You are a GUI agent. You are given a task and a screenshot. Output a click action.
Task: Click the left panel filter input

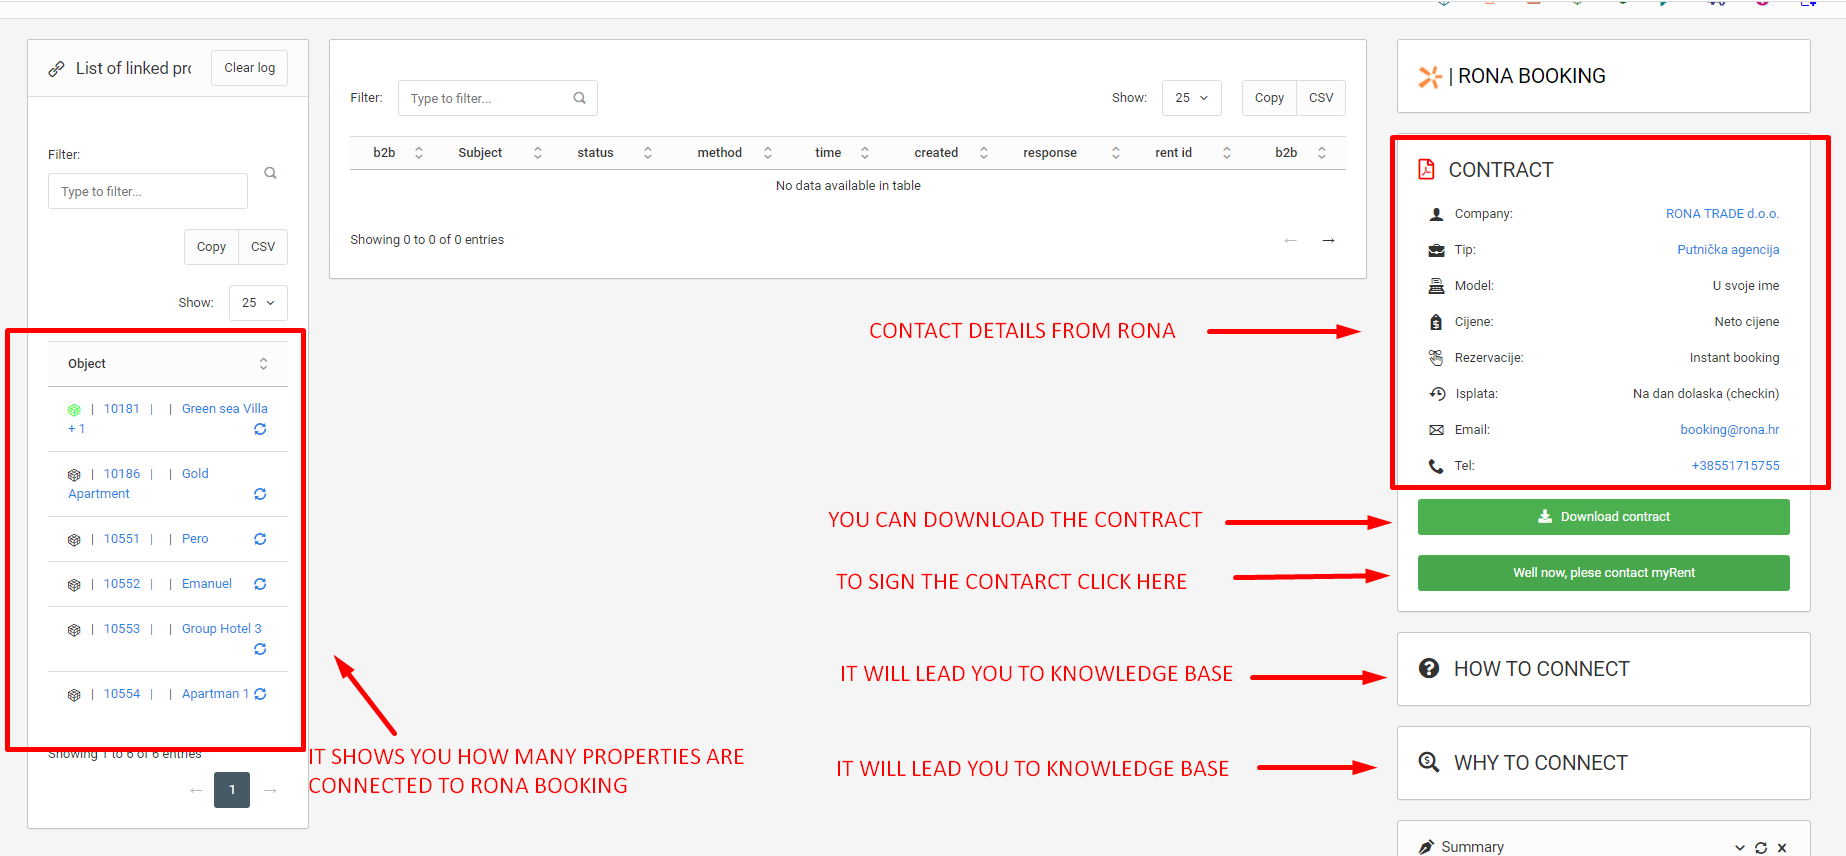click(148, 191)
